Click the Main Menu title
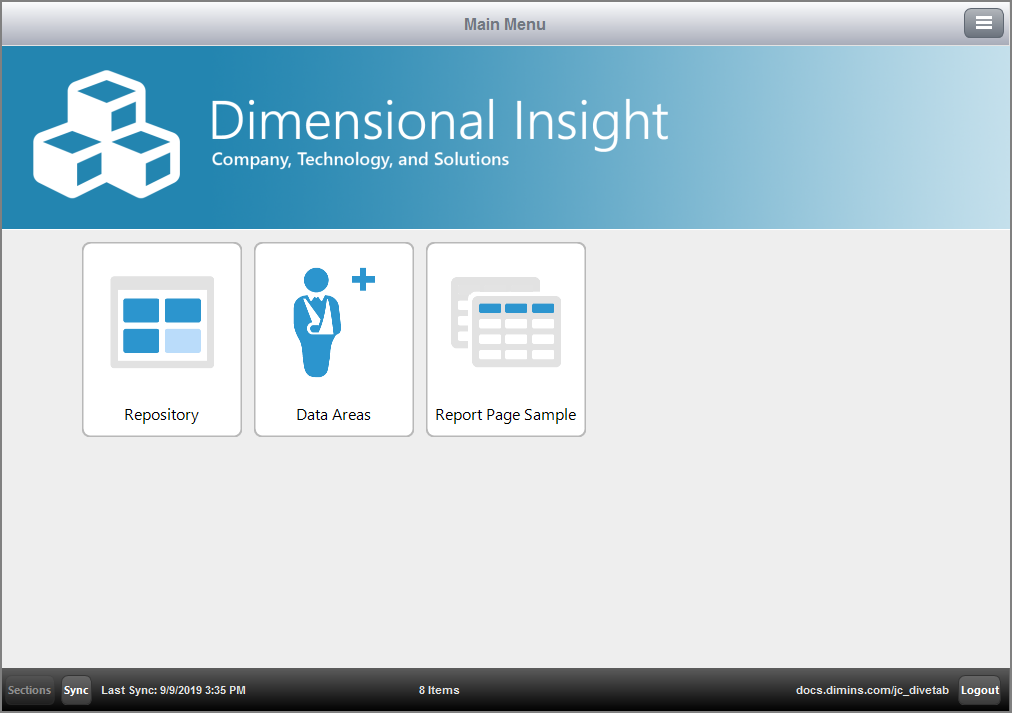Viewport: 1012px width, 713px height. coord(505,24)
